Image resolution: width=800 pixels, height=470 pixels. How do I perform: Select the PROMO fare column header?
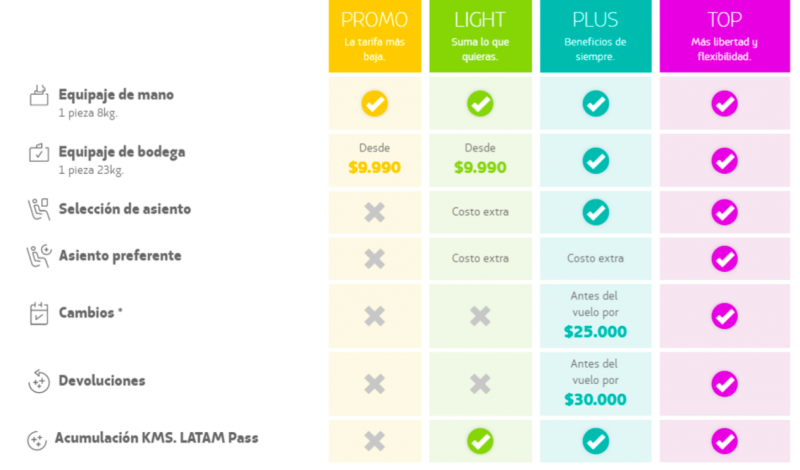tap(374, 36)
